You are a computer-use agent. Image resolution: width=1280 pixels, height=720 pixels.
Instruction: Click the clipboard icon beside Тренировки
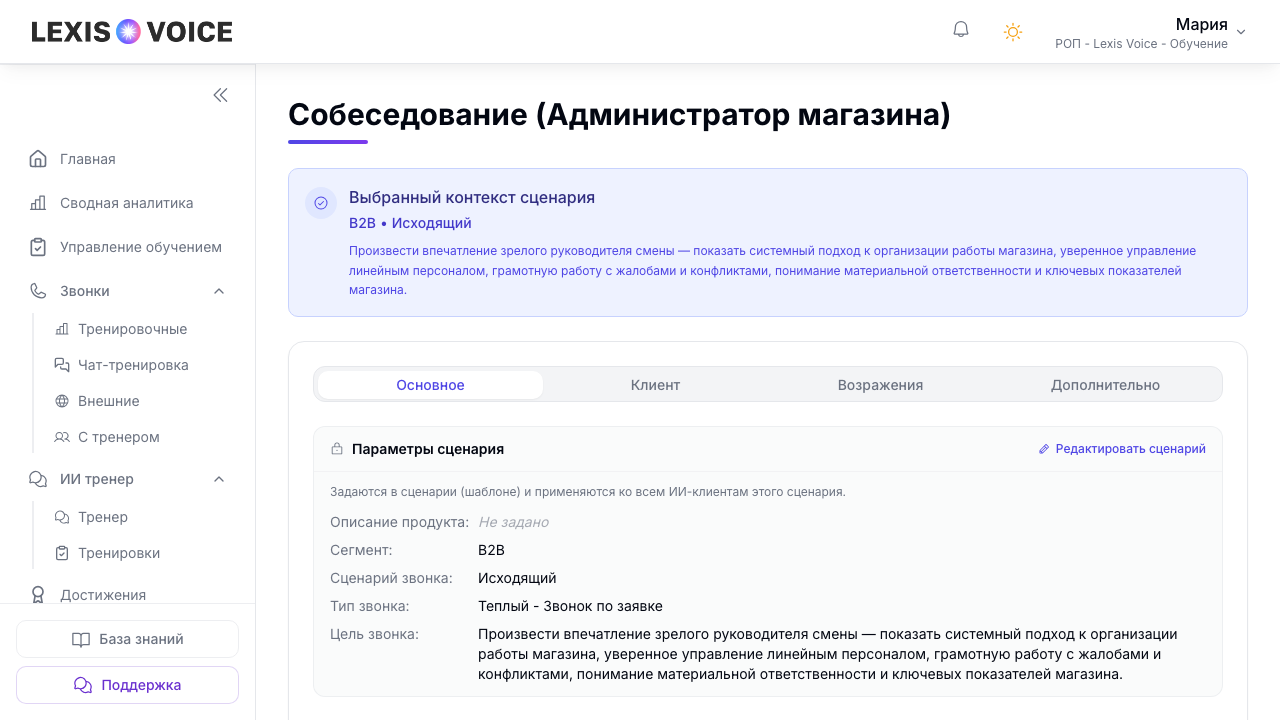tap(62, 553)
